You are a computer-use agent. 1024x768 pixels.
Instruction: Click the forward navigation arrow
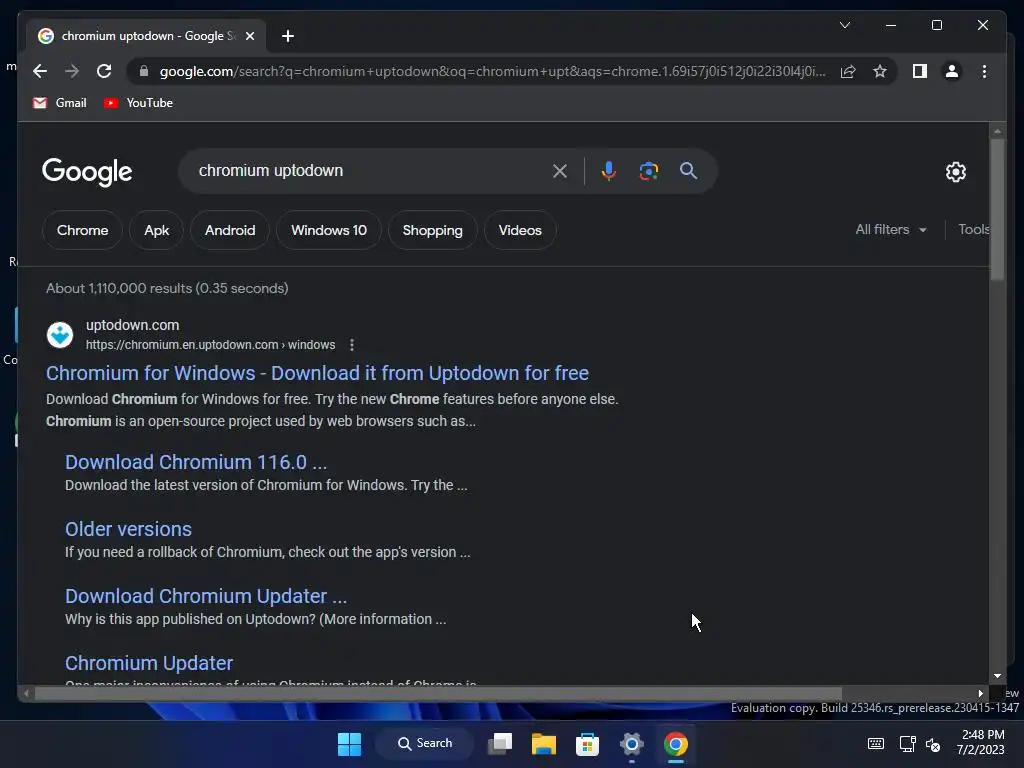(x=72, y=71)
